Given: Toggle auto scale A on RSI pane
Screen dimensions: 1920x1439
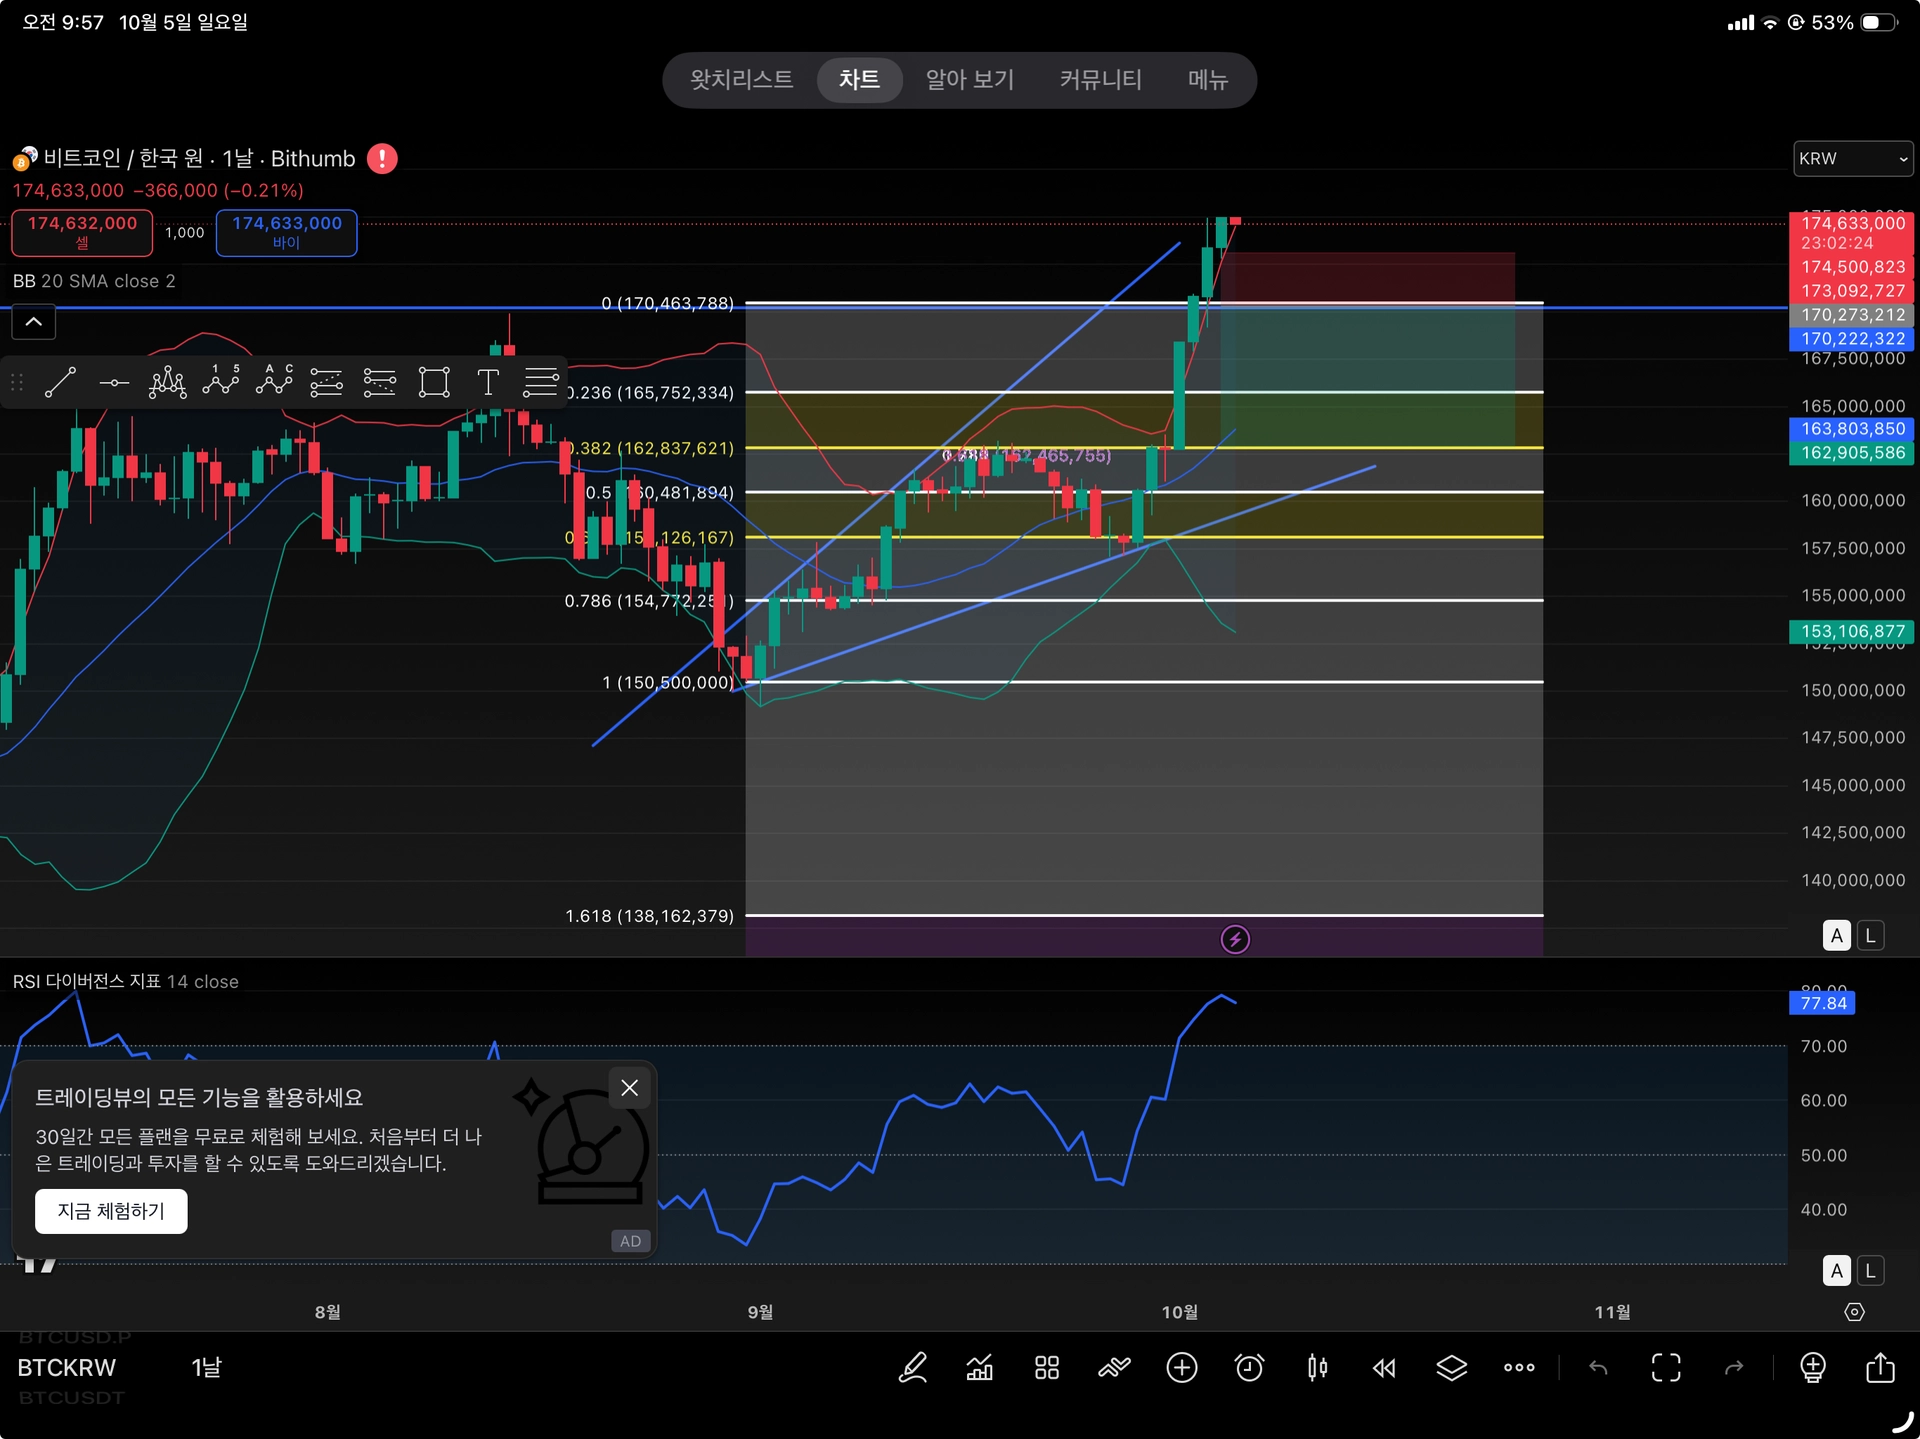Looking at the screenshot, I should pos(1836,1270).
